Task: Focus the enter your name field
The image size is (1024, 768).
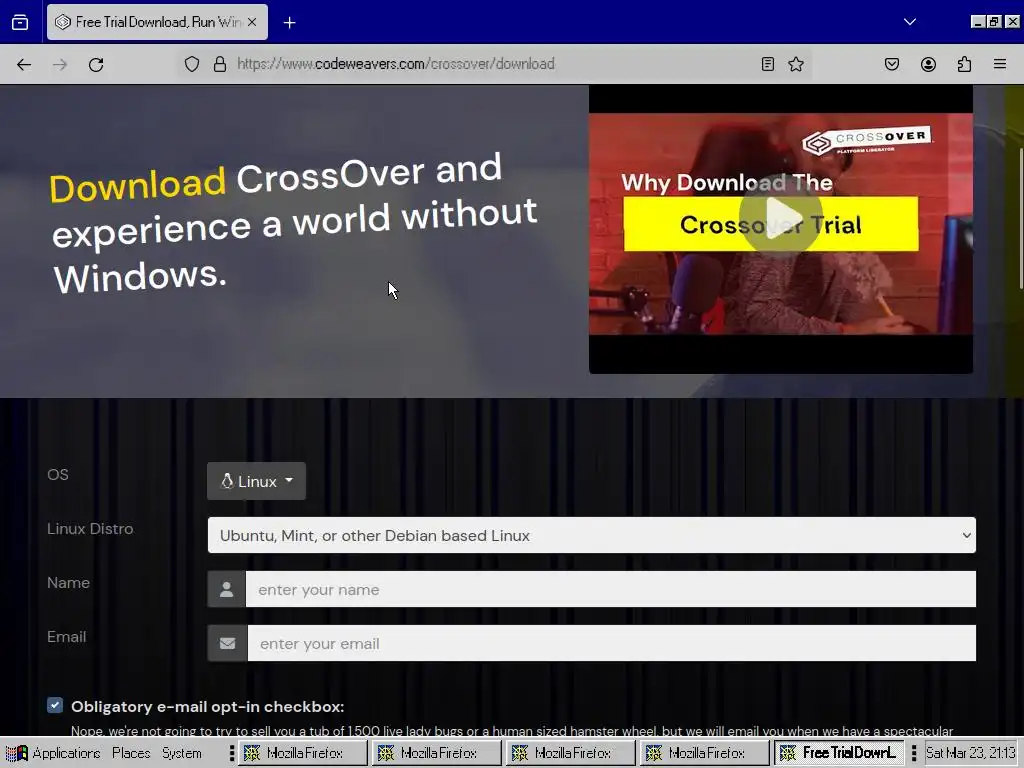Action: pos(611,589)
